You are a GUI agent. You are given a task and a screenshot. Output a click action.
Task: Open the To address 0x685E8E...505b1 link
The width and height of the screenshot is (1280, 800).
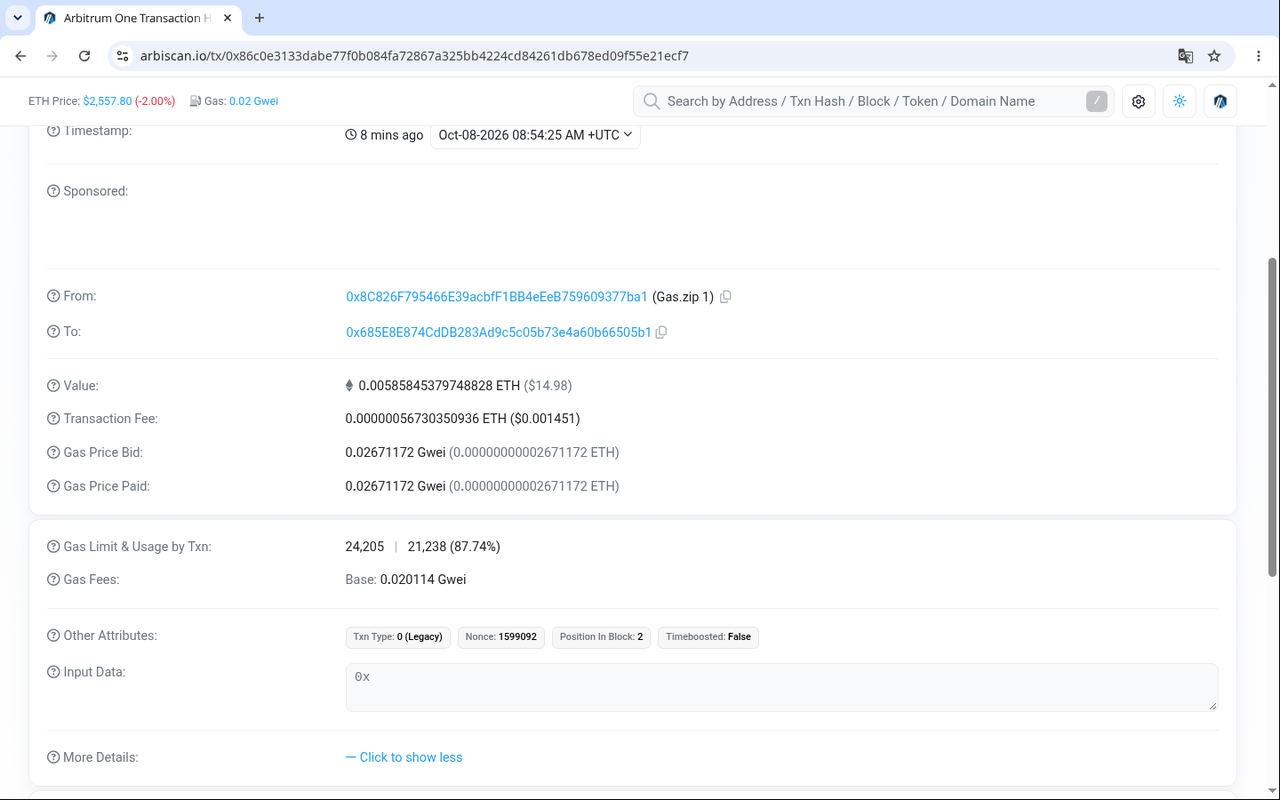click(x=499, y=332)
